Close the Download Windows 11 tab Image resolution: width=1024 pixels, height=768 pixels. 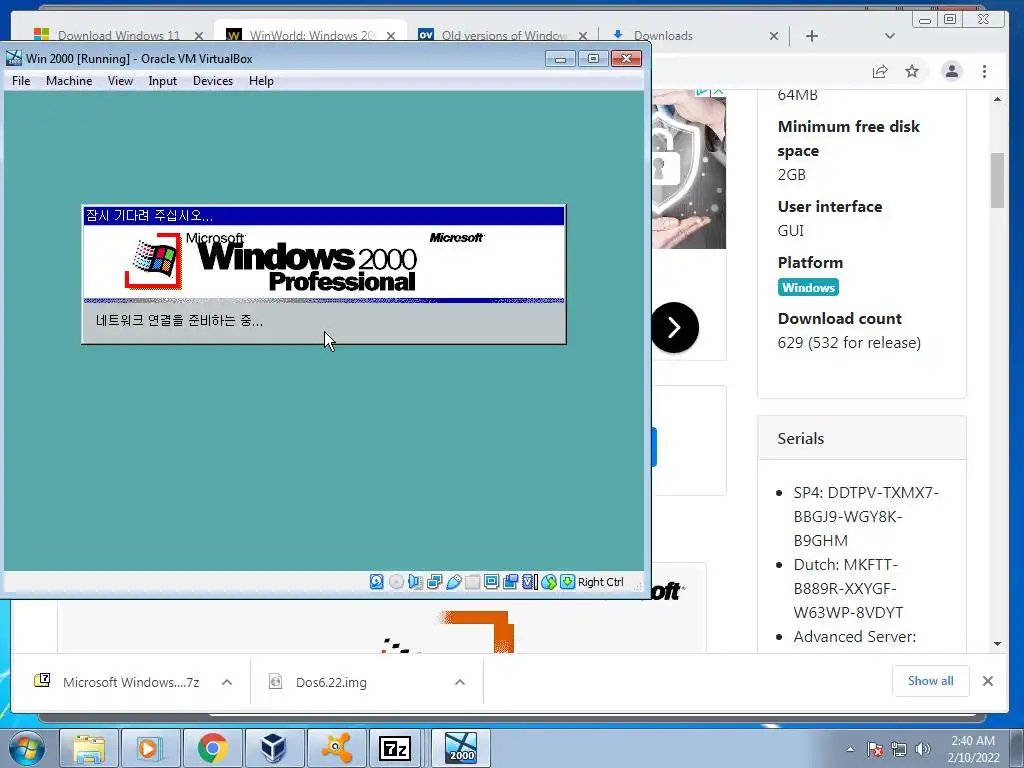click(x=199, y=36)
